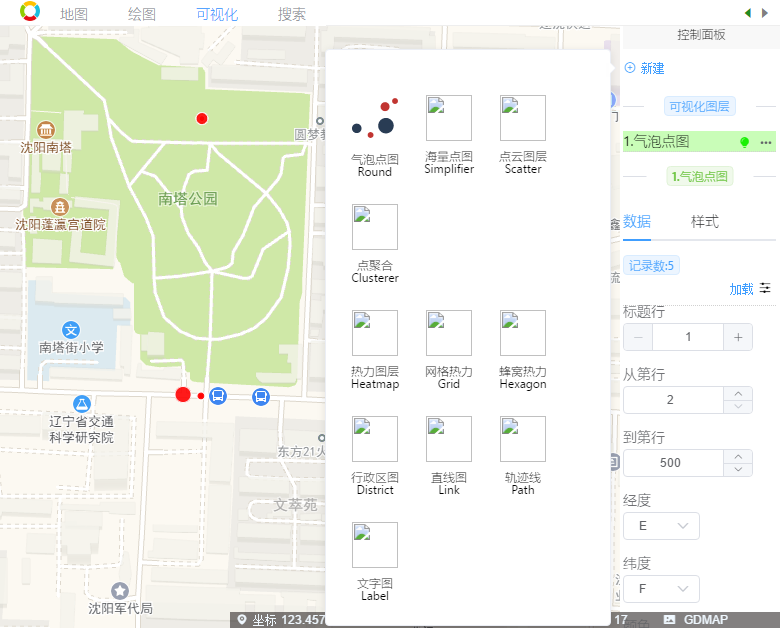
Task: Select the 热力图层 Heatmap layer type
Action: click(375, 350)
